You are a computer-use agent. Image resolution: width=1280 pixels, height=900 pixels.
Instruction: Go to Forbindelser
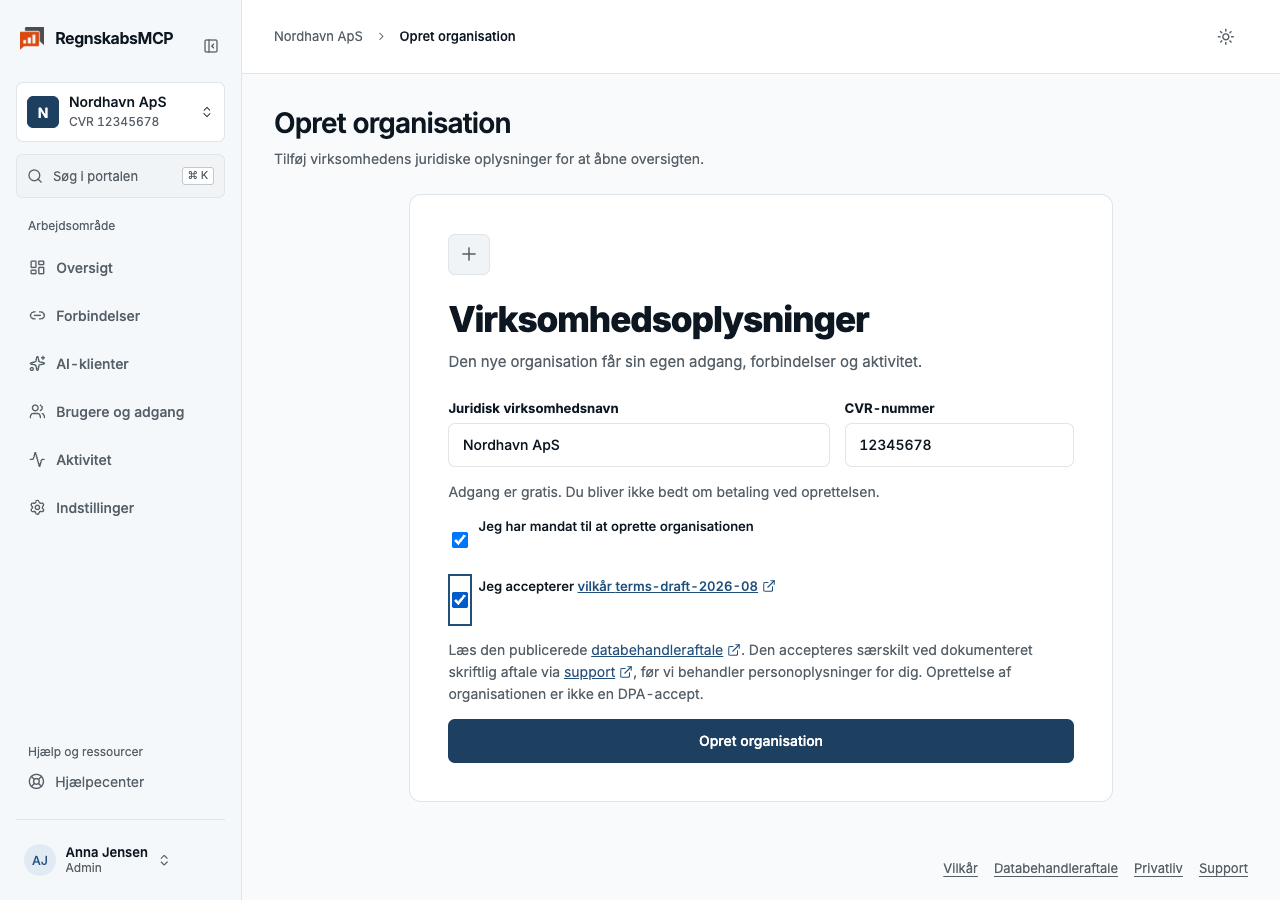coord(120,316)
